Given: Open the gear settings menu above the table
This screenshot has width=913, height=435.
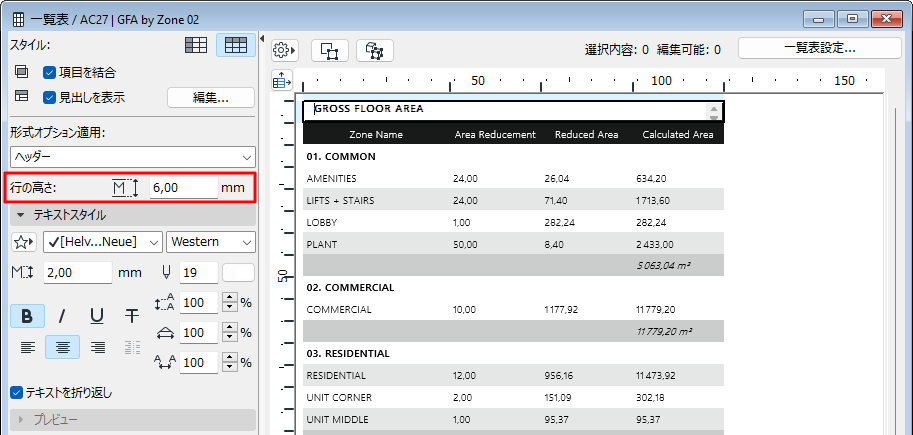Looking at the screenshot, I should coord(285,50).
